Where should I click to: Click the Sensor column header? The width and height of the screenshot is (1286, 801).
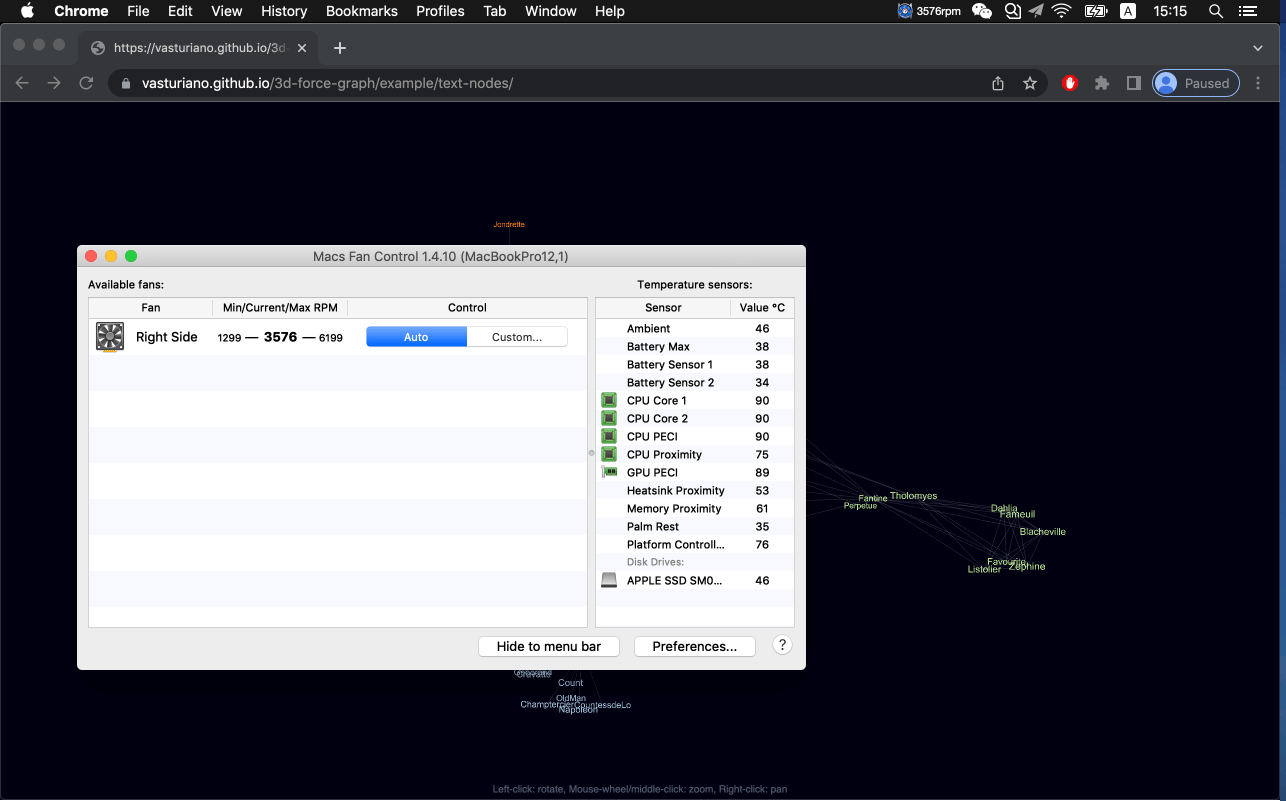(x=663, y=307)
